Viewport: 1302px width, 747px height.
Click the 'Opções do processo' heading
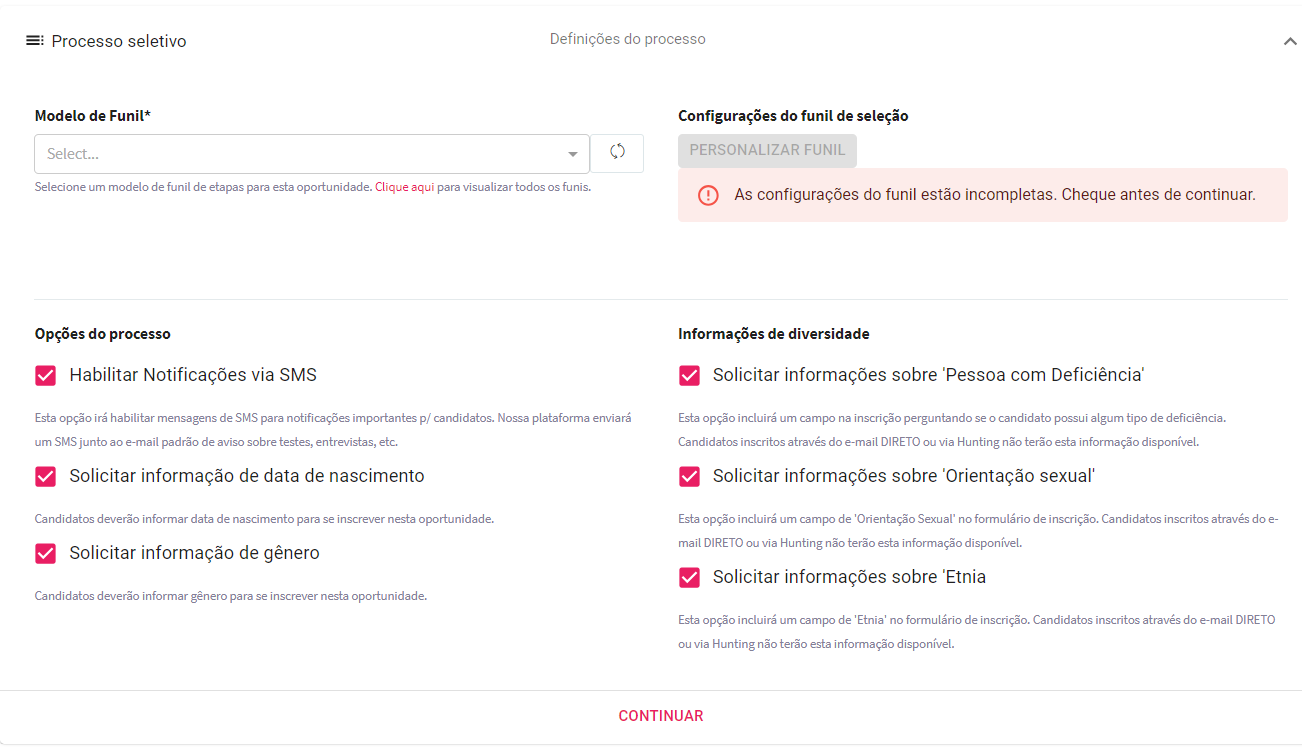point(102,334)
